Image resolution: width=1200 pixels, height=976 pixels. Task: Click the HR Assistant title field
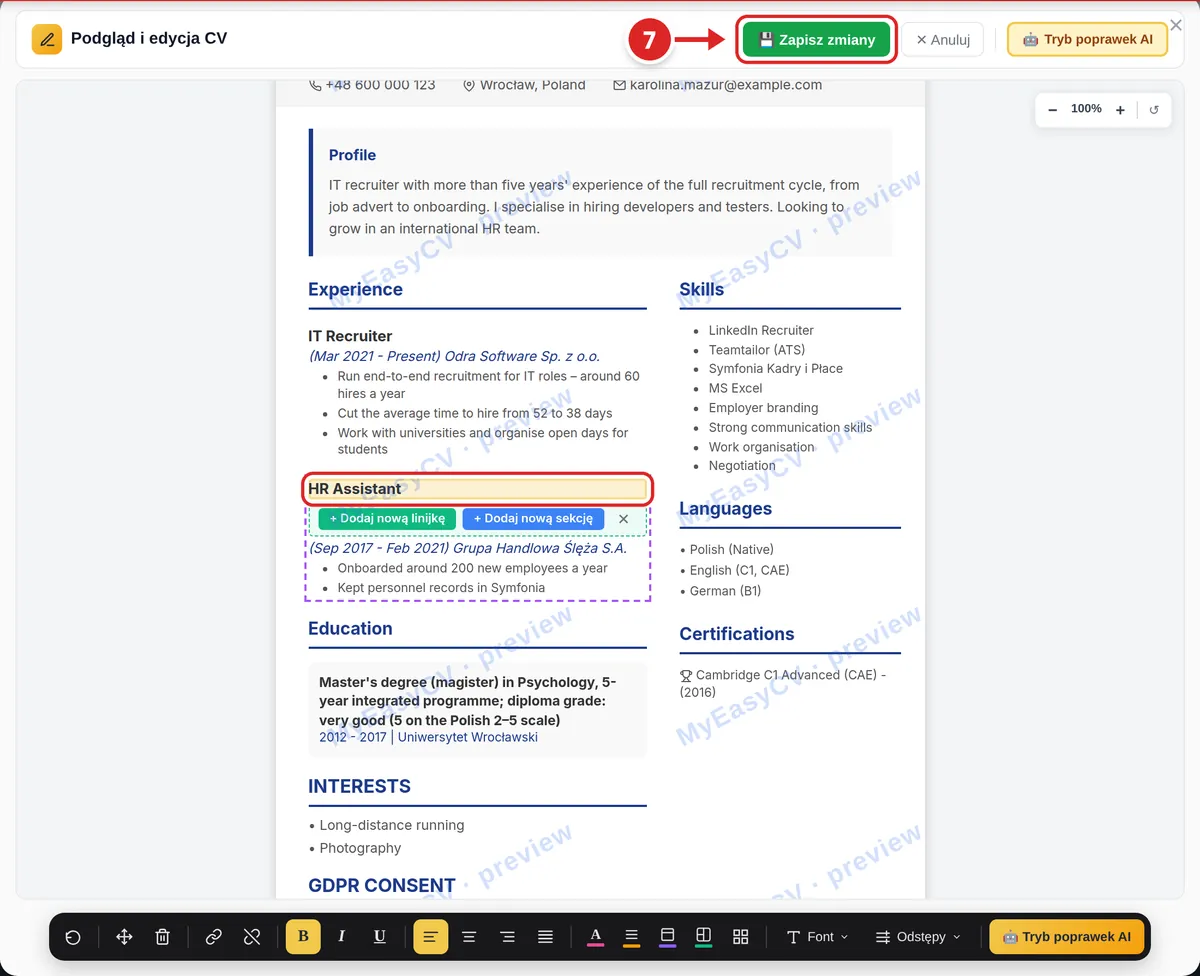[478, 489]
